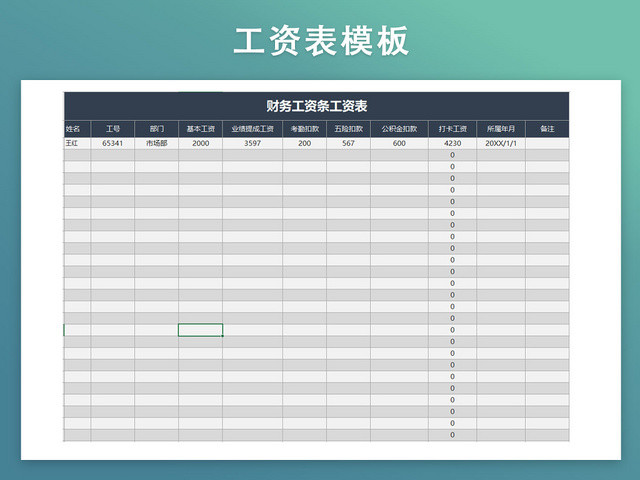The width and height of the screenshot is (640, 480).
Task: Click the cell containing 王红
Action: [x=77, y=143]
